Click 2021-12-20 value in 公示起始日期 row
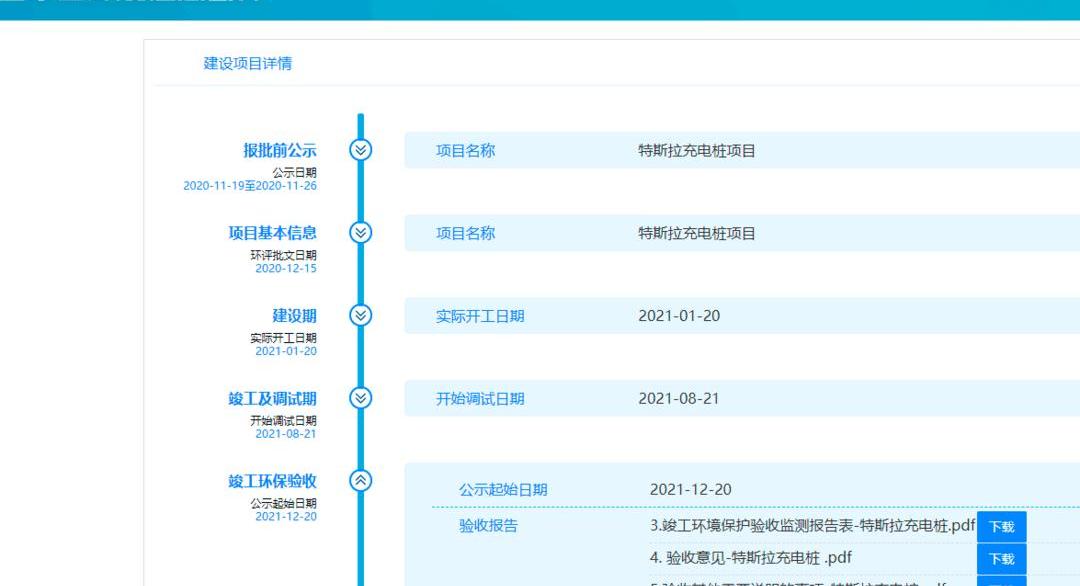 pos(691,489)
